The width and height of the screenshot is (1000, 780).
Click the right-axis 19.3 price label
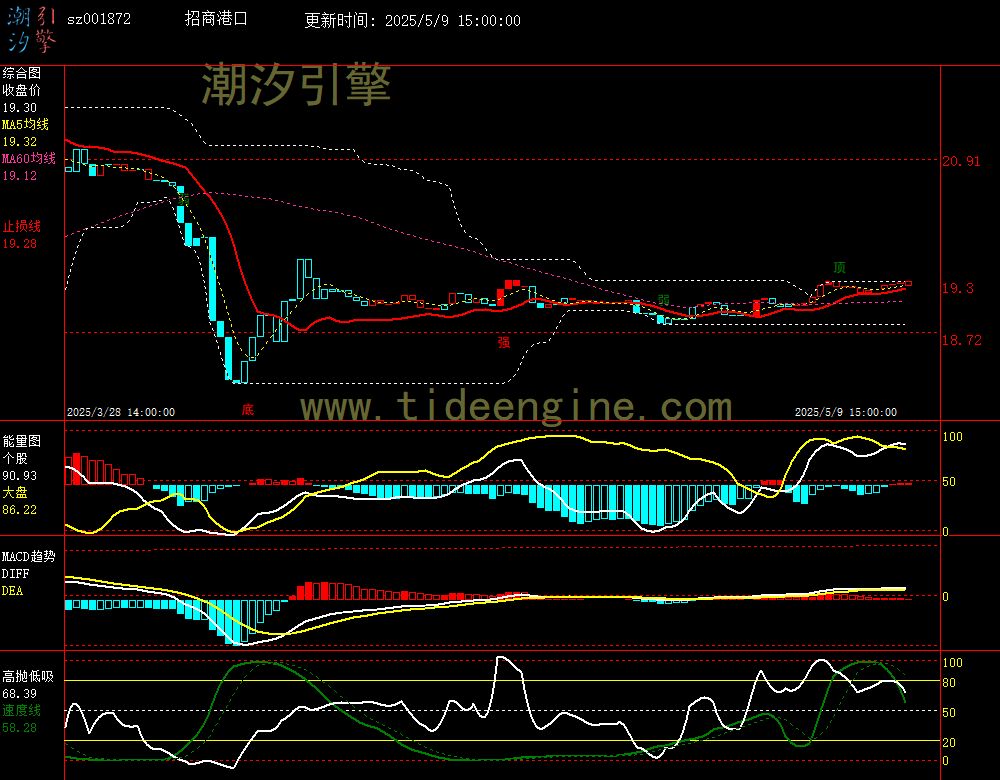point(958,288)
